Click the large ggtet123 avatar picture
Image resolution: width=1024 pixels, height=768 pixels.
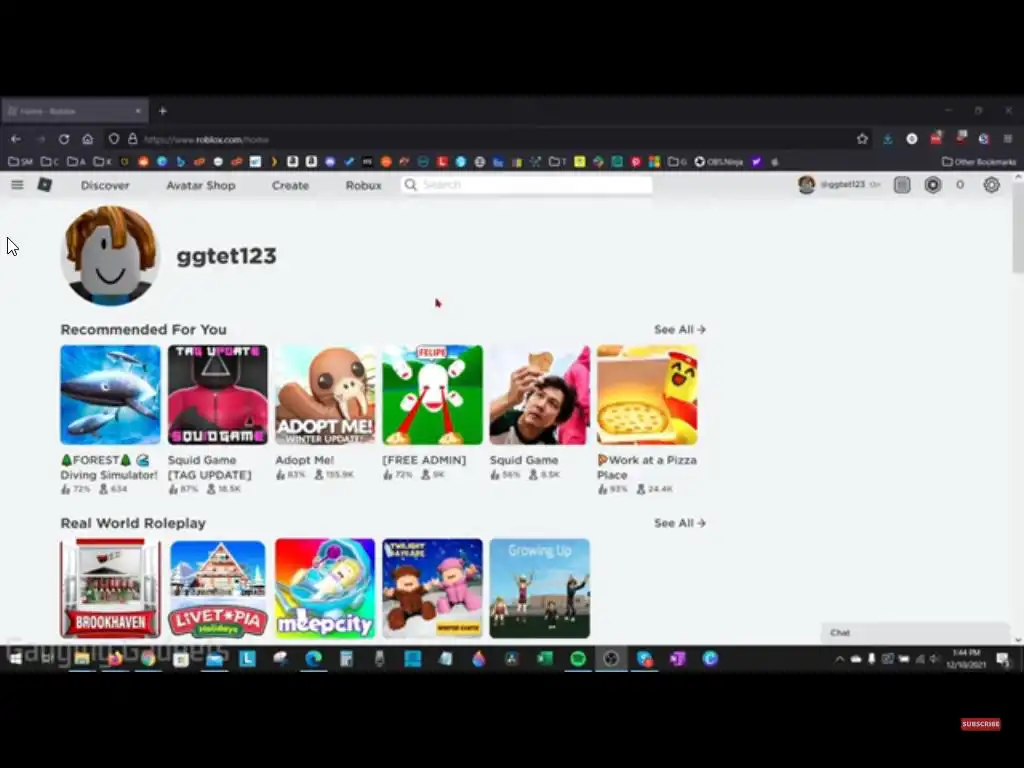point(110,255)
